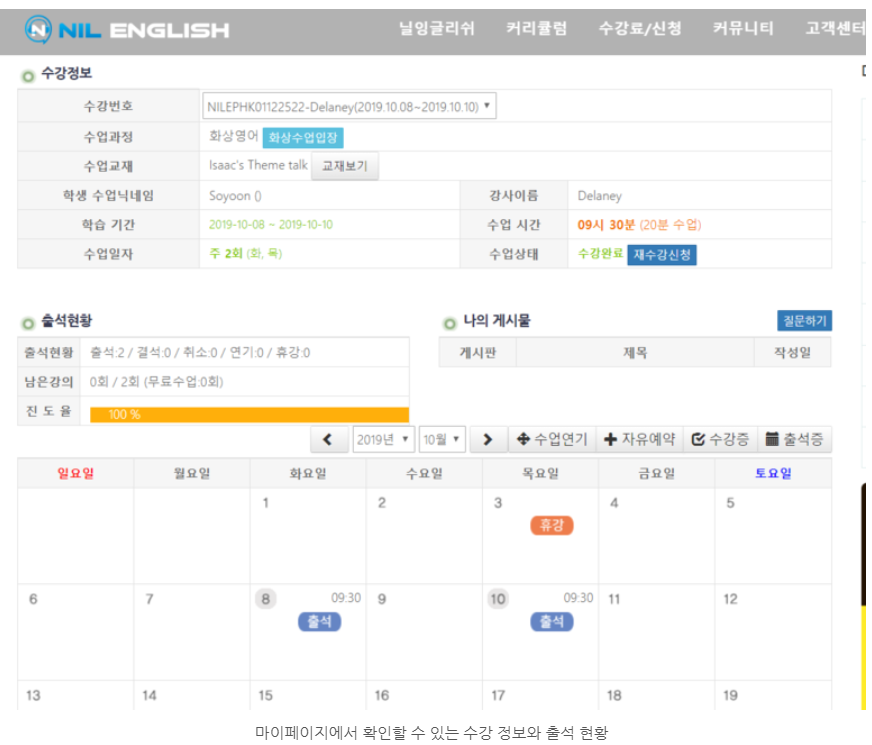Click the 교재보기 button
The width and height of the screenshot is (872, 745).
(345, 166)
